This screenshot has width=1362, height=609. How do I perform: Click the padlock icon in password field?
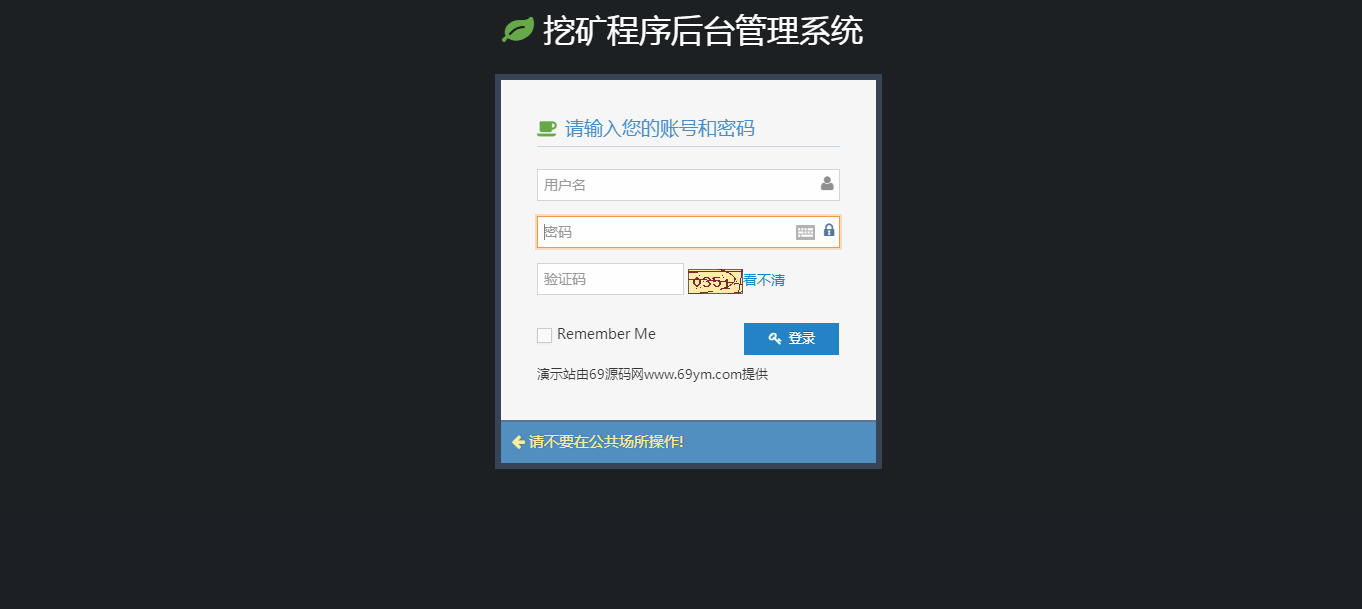(829, 231)
